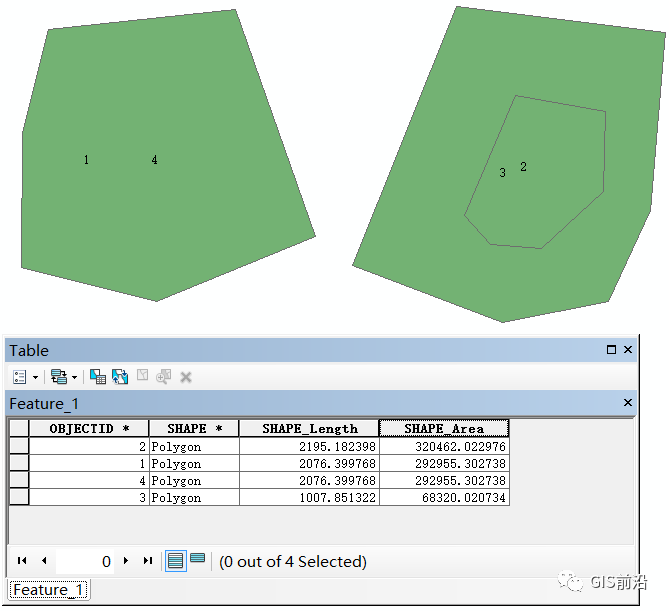
Task: Toggle Show selected records view
Action: click(197, 559)
